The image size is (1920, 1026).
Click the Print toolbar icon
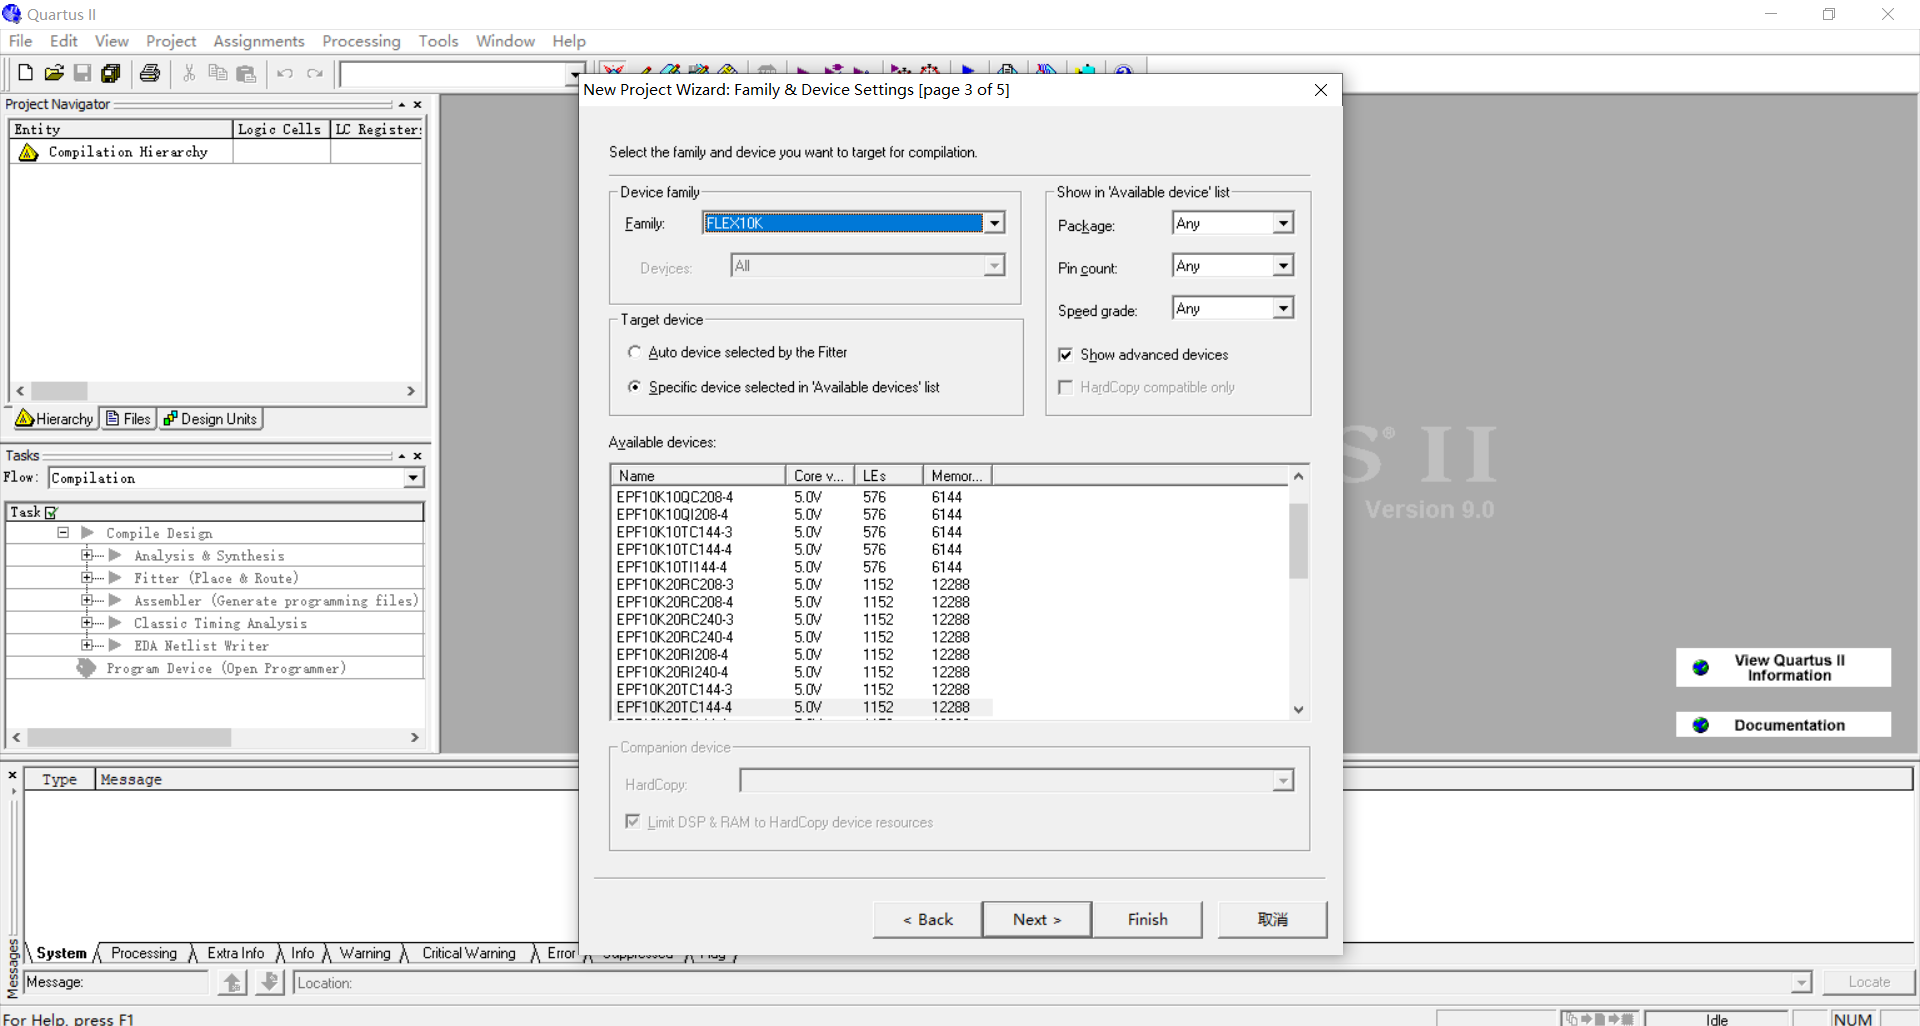[x=150, y=73]
